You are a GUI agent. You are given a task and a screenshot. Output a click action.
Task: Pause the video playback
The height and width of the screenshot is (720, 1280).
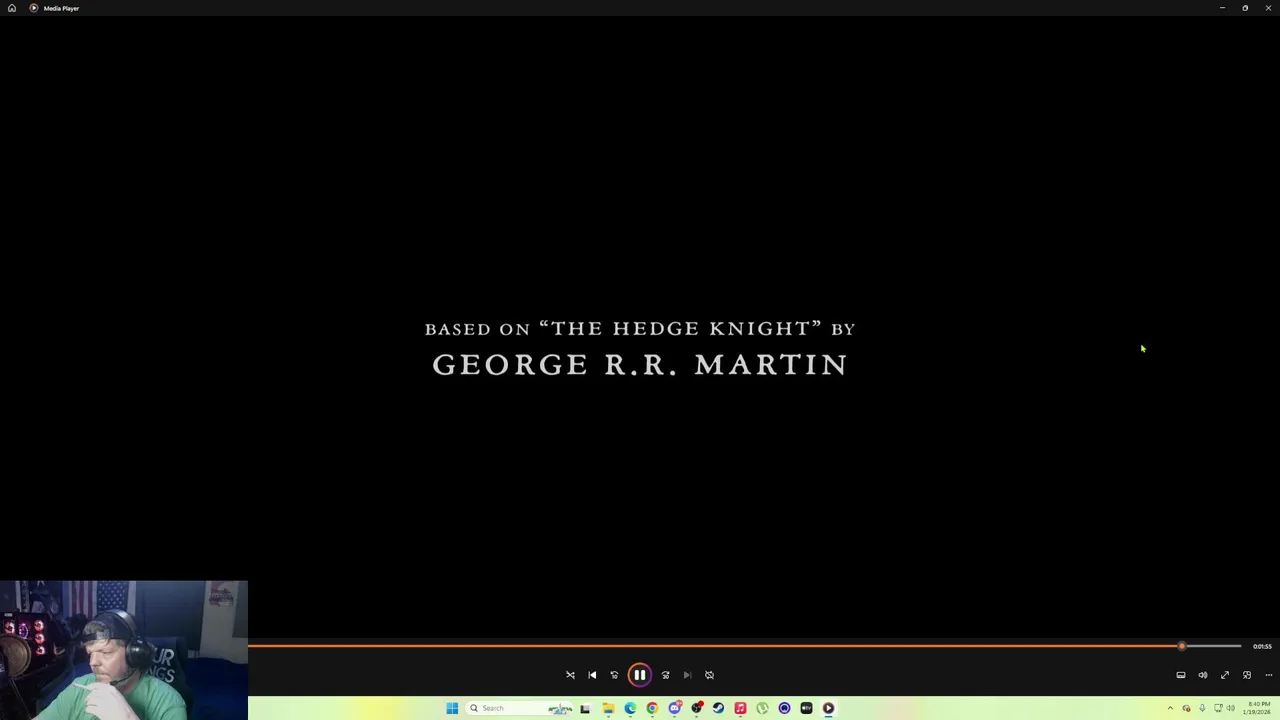(x=639, y=675)
